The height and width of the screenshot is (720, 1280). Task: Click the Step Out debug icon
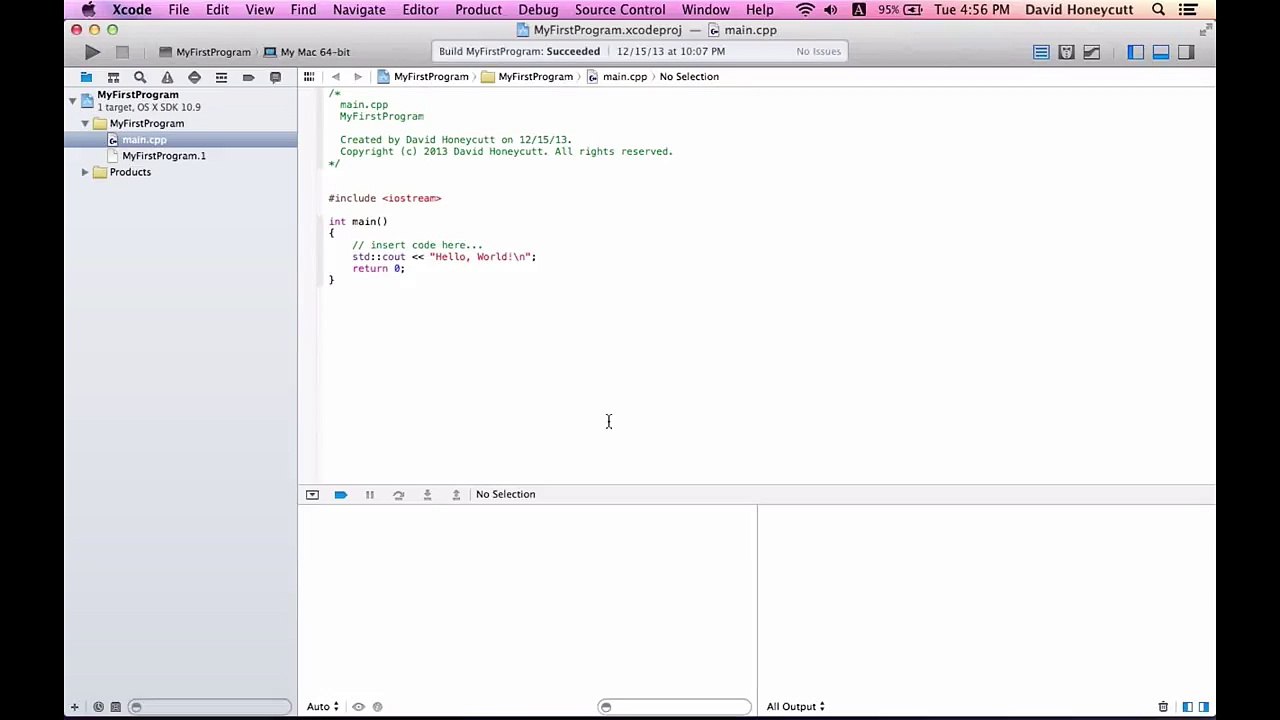tap(456, 494)
